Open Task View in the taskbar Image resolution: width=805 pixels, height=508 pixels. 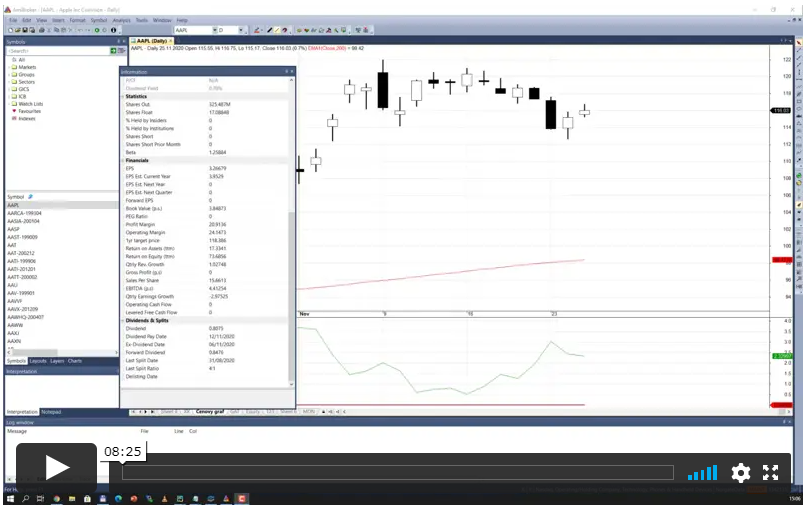coord(41,499)
